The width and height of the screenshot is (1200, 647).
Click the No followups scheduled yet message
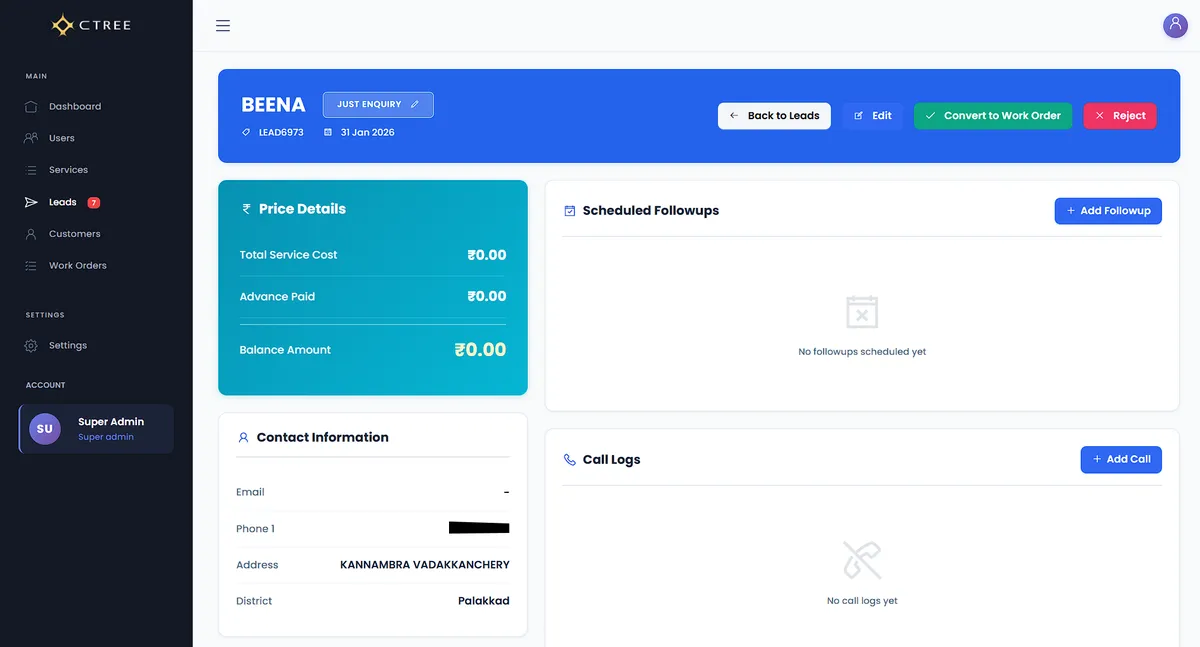point(862,352)
